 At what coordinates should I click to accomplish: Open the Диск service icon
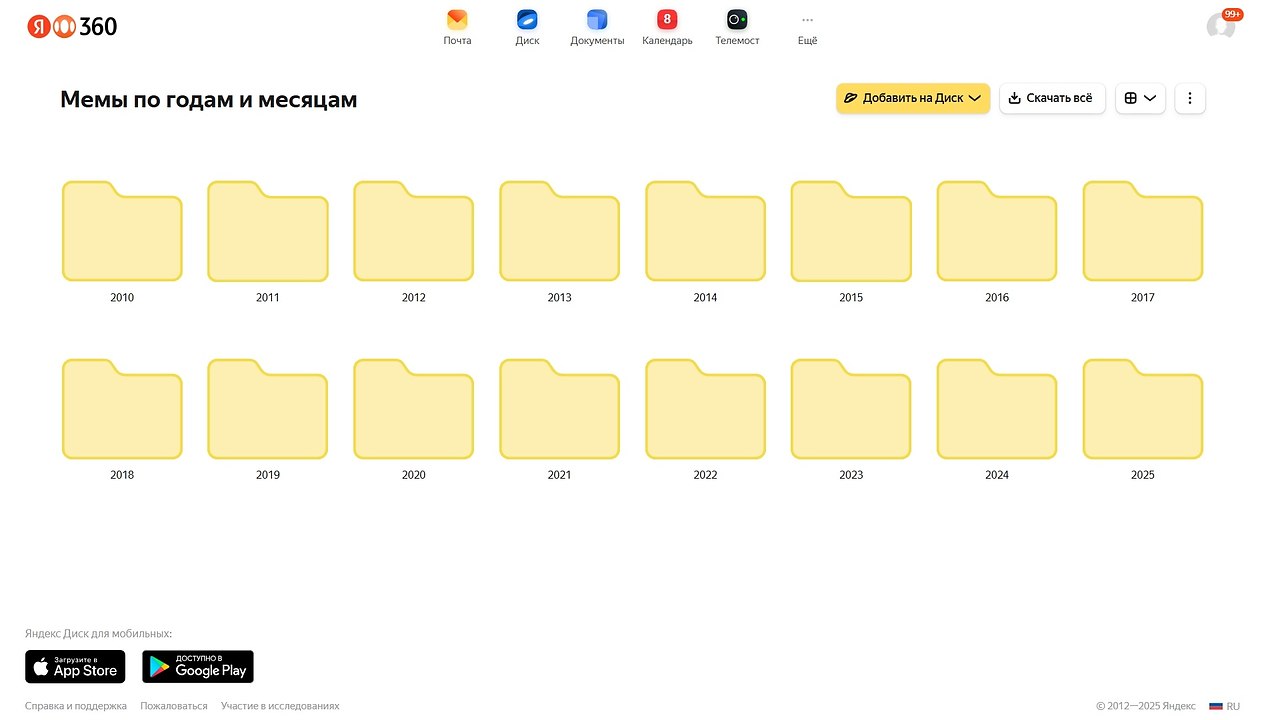click(x=527, y=20)
